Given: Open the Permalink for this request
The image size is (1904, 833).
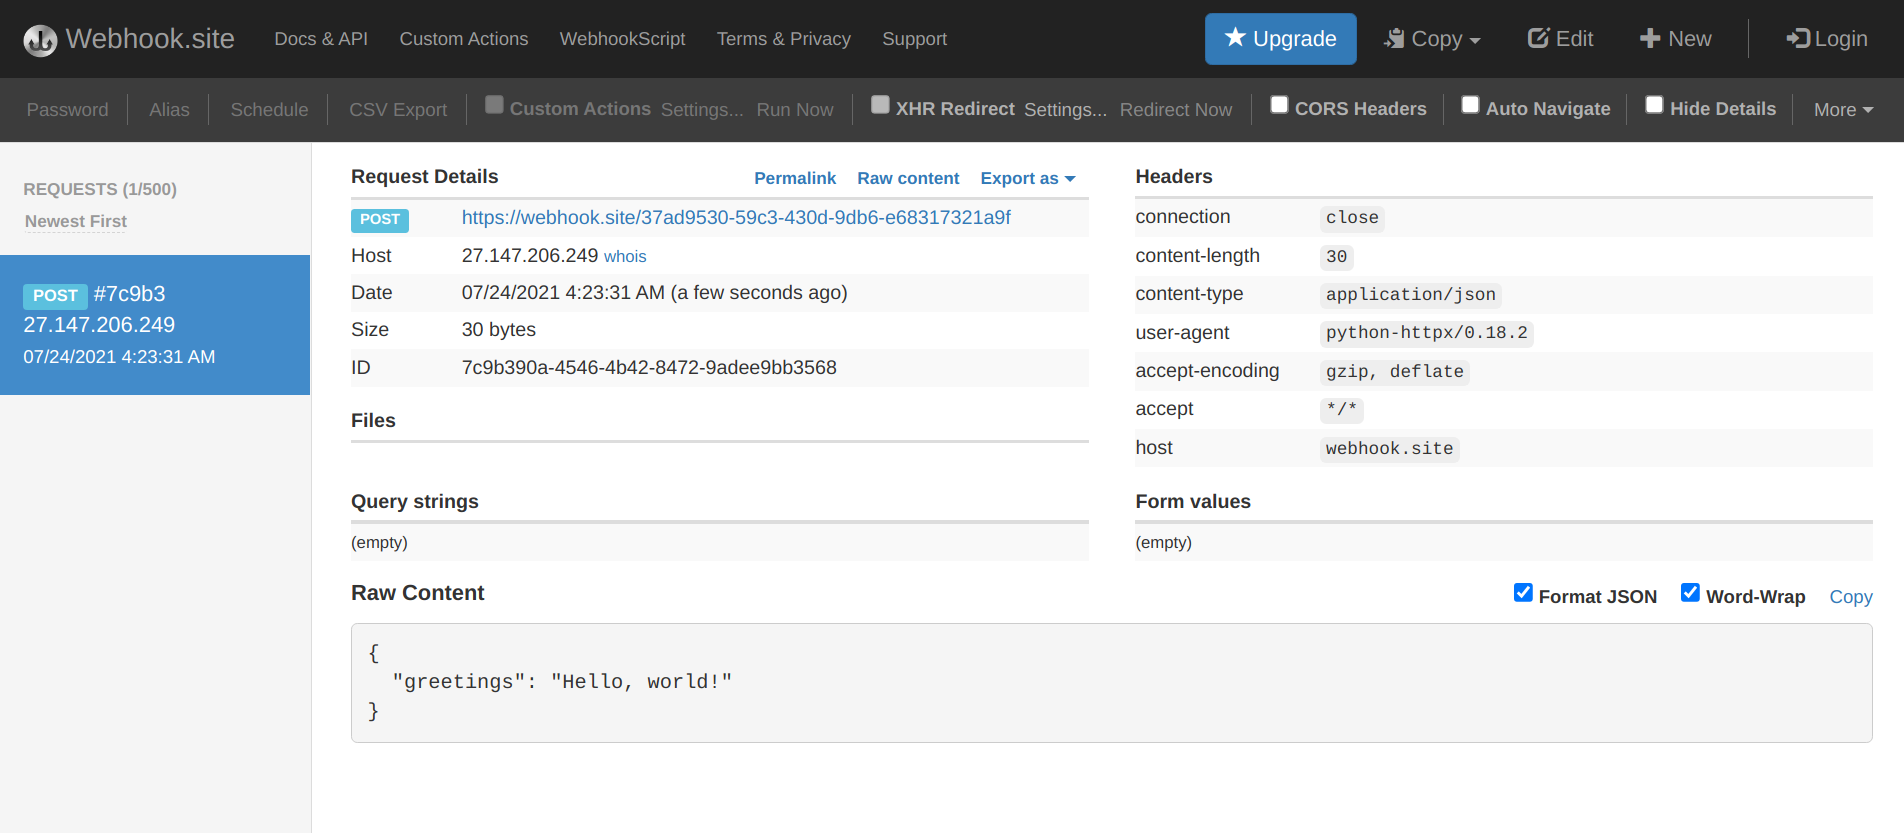Looking at the screenshot, I should 795,178.
